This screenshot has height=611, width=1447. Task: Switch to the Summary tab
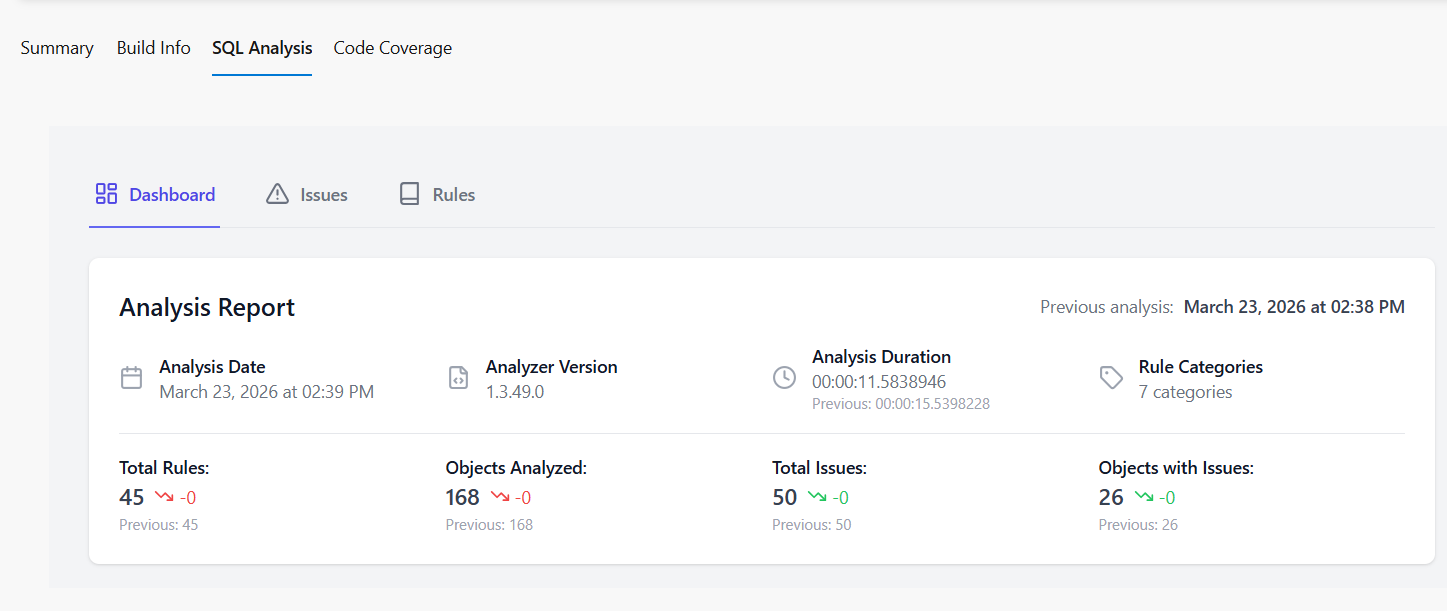[x=57, y=47]
